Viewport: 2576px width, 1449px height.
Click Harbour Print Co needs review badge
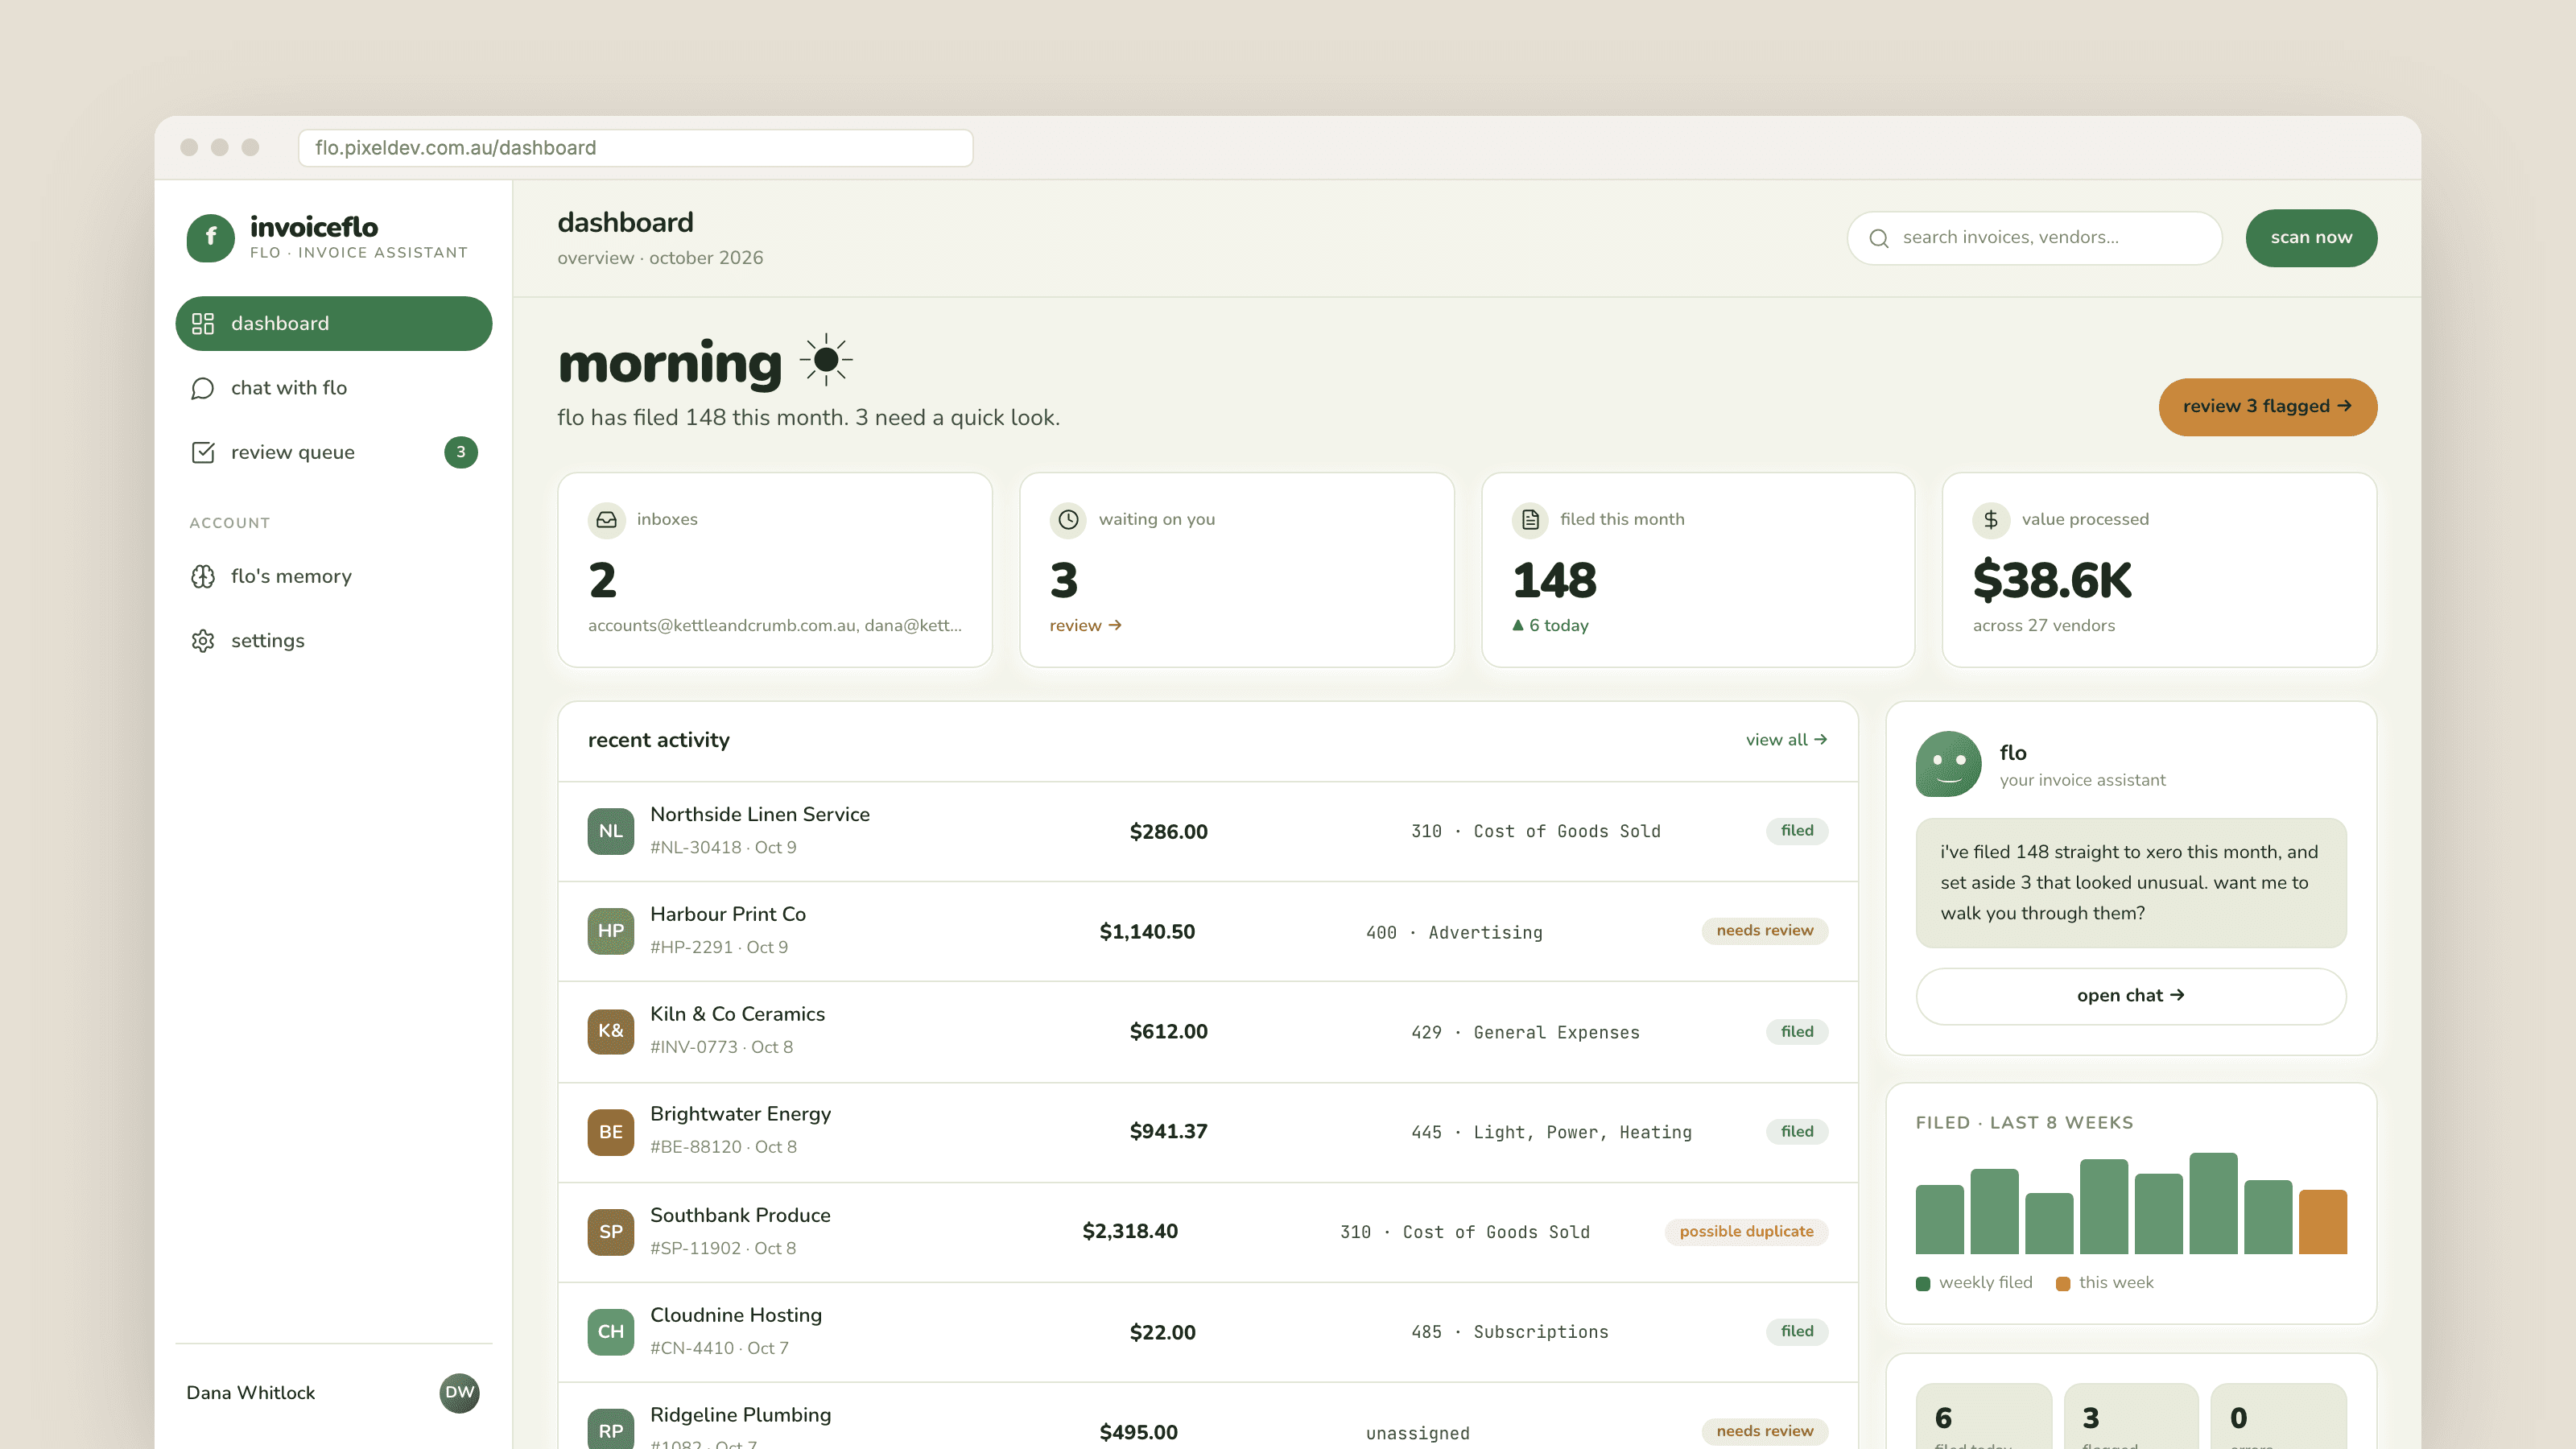tap(1764, 931)
